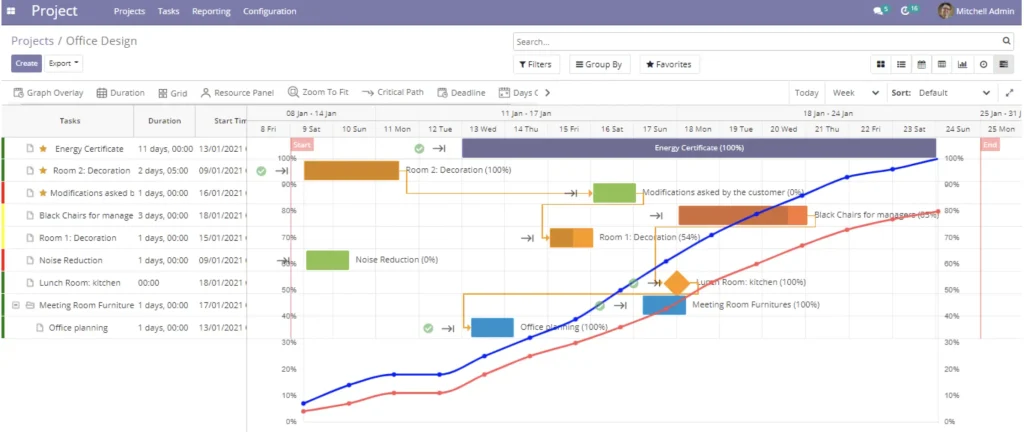The width and height of the screenshot is (1024, 432).
Task: Toggle star on Energy Certificate task
Action: click(43, 149)
